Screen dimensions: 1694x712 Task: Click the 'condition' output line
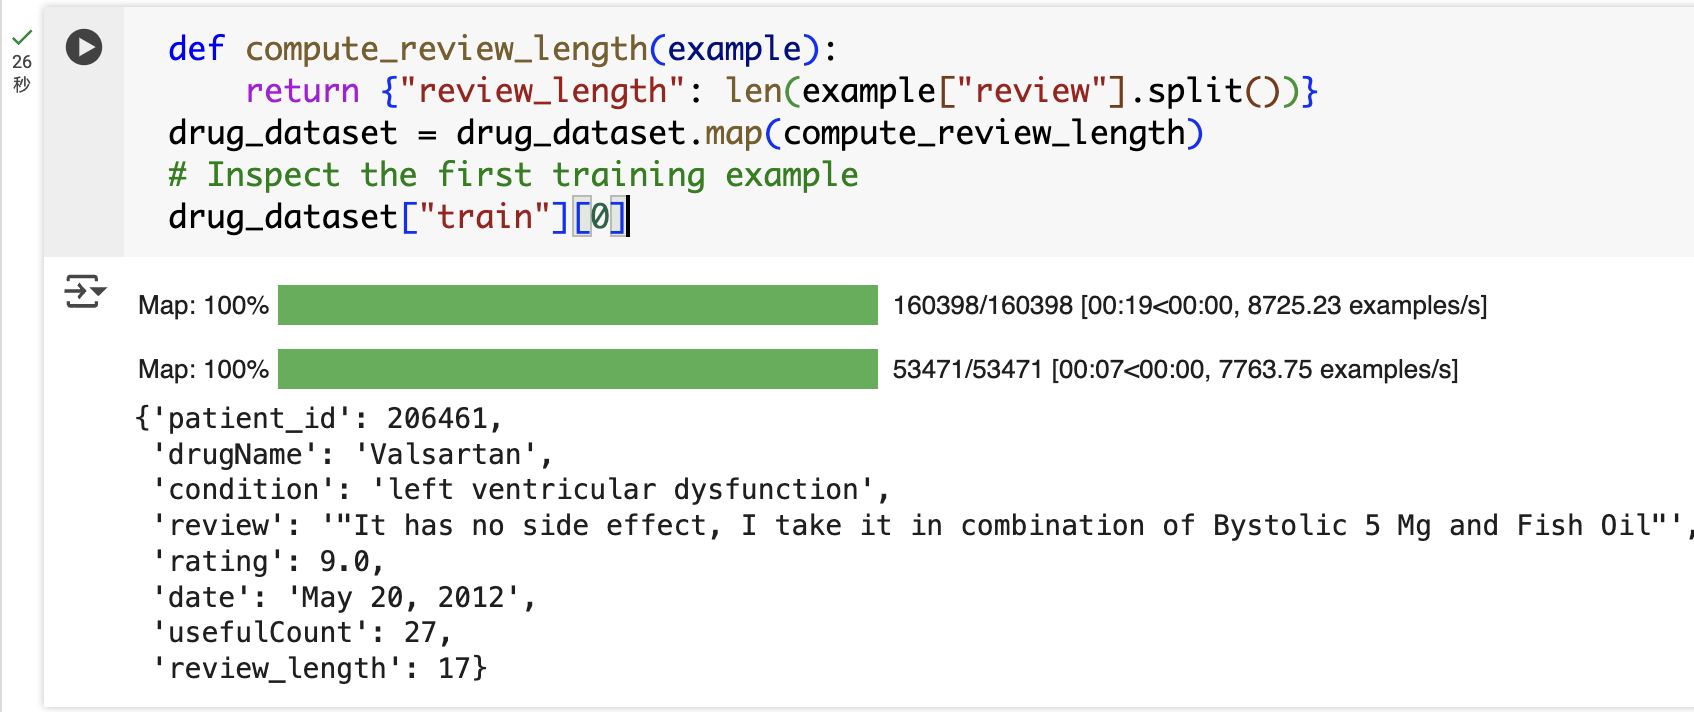(521, 489)
